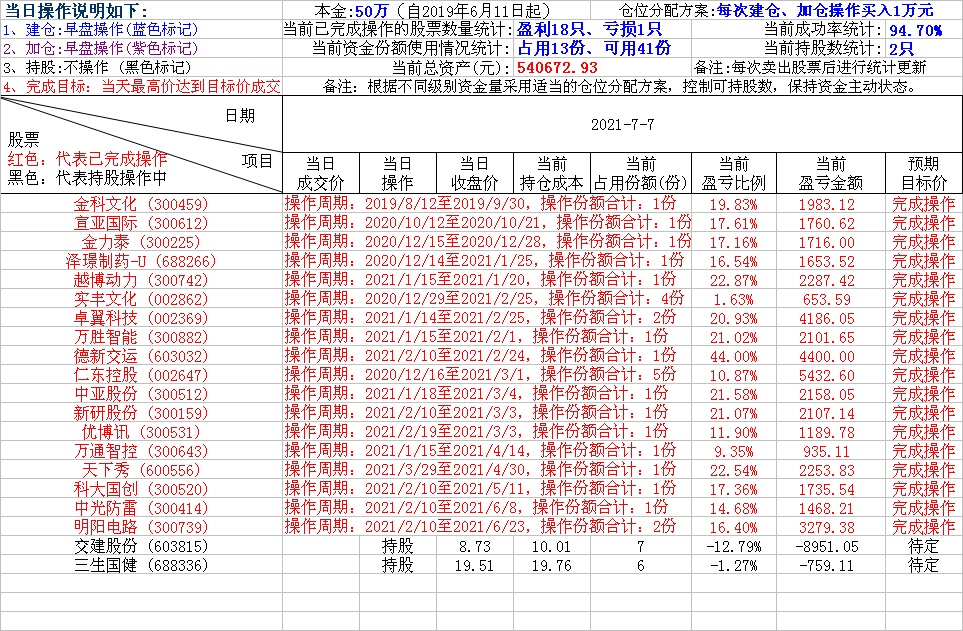The width and height of the screenshot is (963, 631).
Task: Select the 1.63% profit ratio cell
Action: [x=733, y=299]
